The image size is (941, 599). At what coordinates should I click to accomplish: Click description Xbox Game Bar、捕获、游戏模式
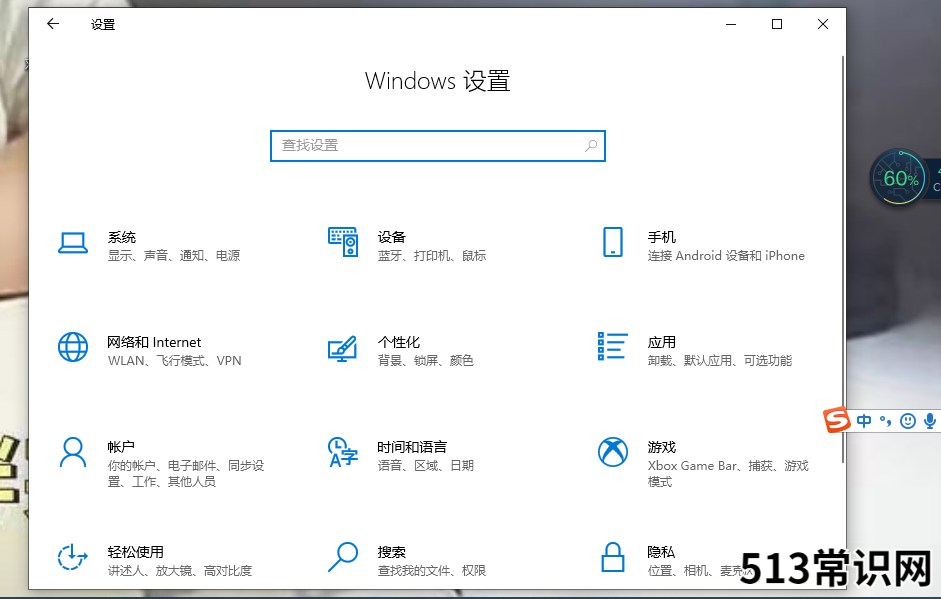728,474
